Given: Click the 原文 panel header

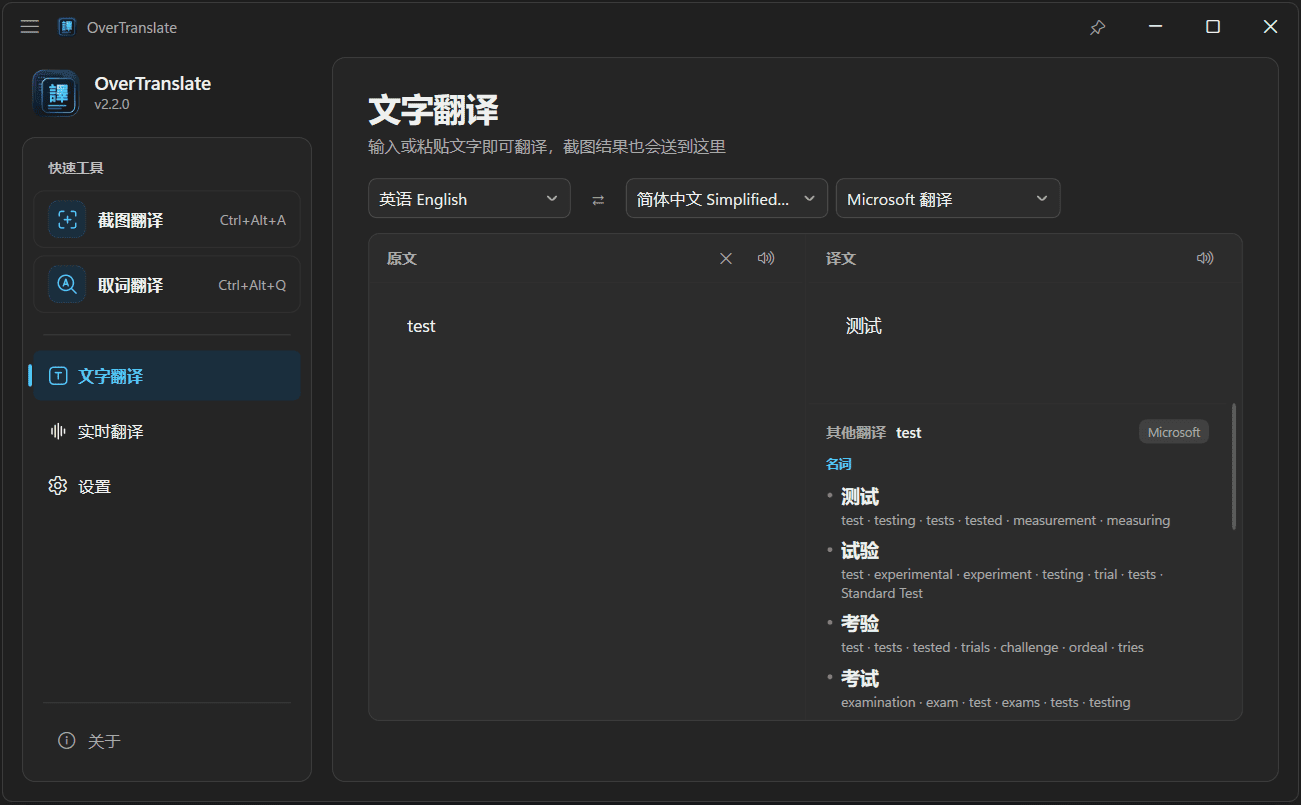Looking at the screenshot, I should 402,258.
